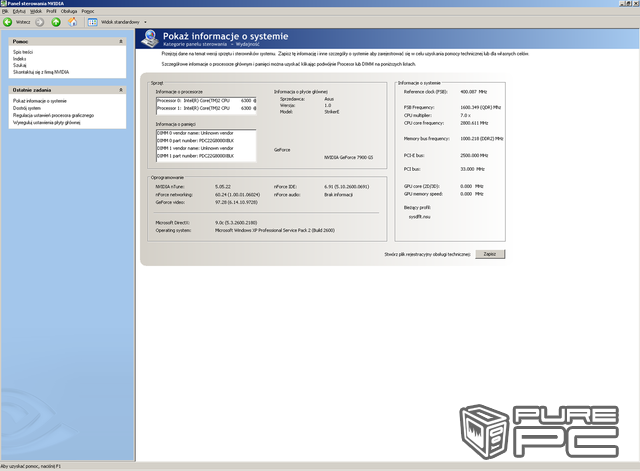Open the Szukaj help link

click(x=20, y=65)
